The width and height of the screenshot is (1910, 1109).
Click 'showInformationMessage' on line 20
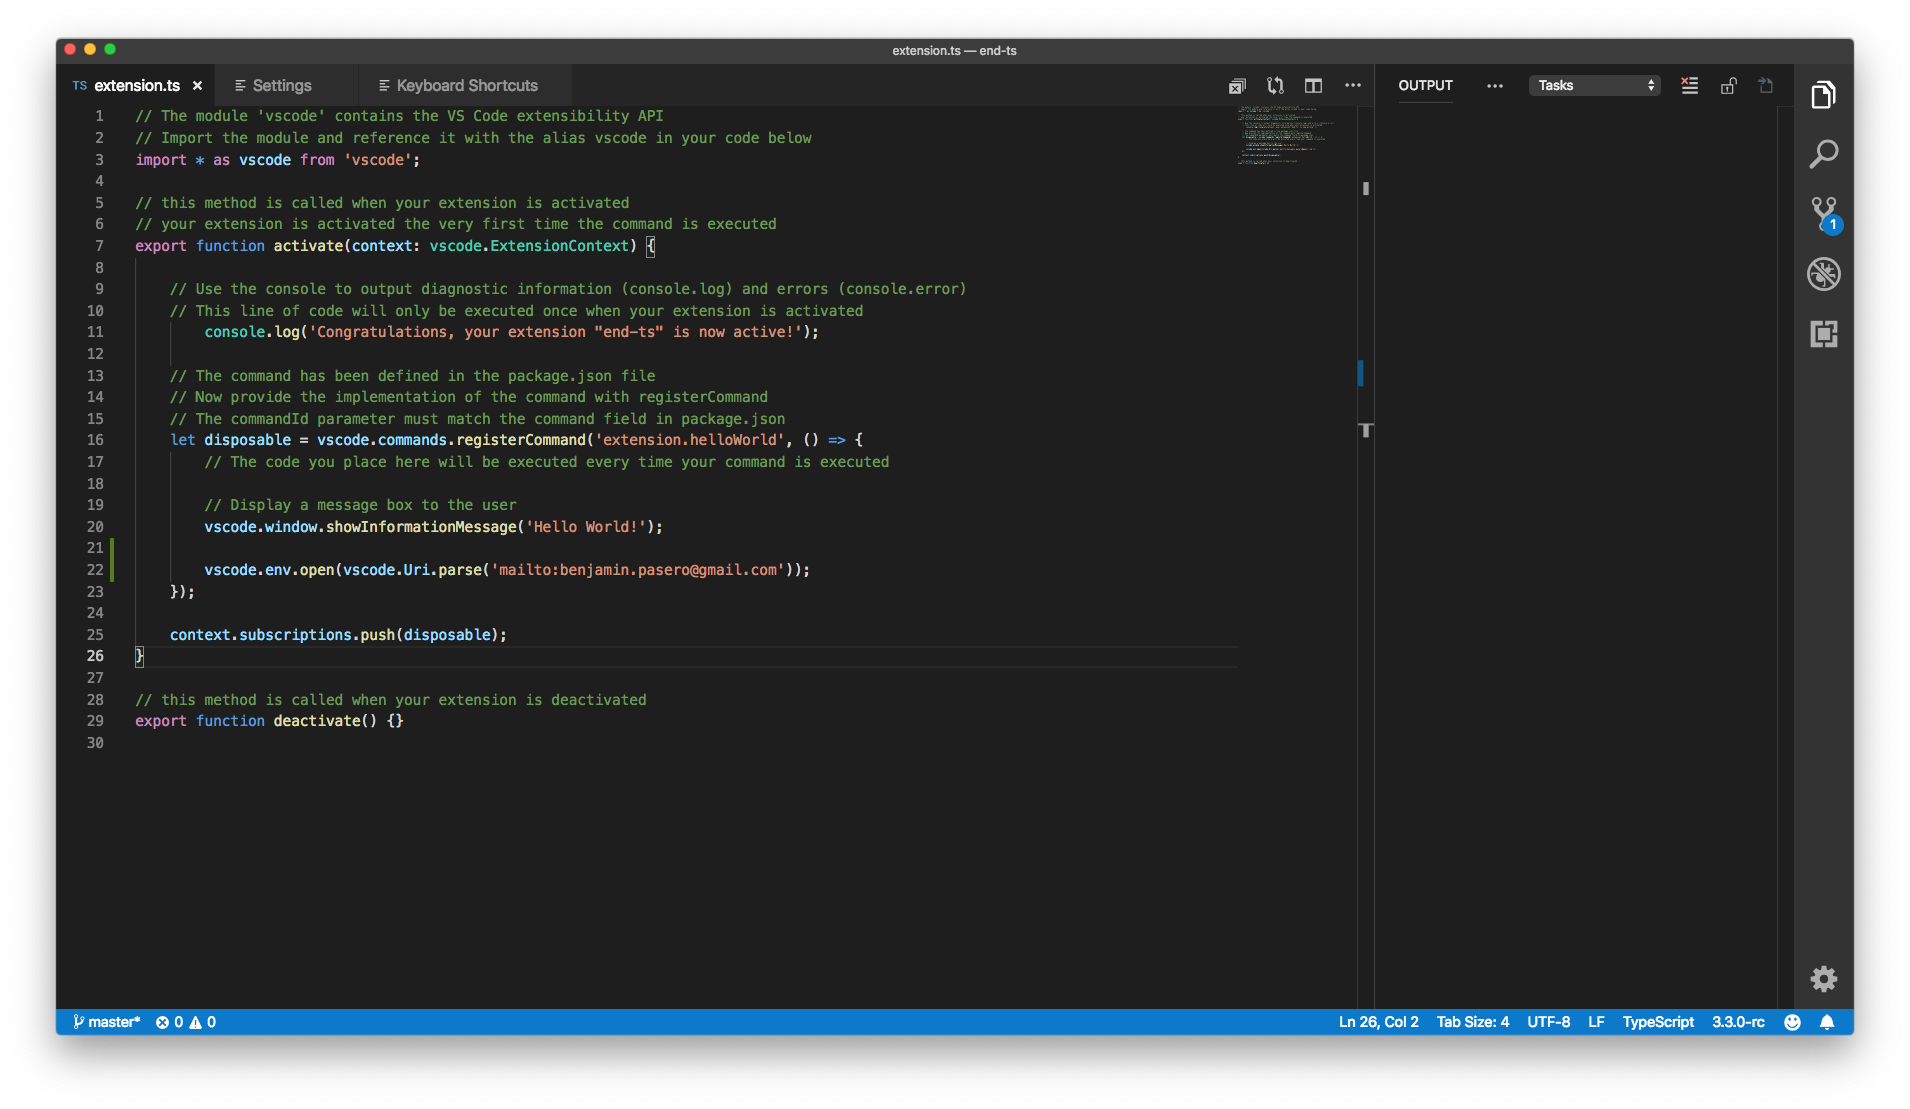[x=421, y=527]
